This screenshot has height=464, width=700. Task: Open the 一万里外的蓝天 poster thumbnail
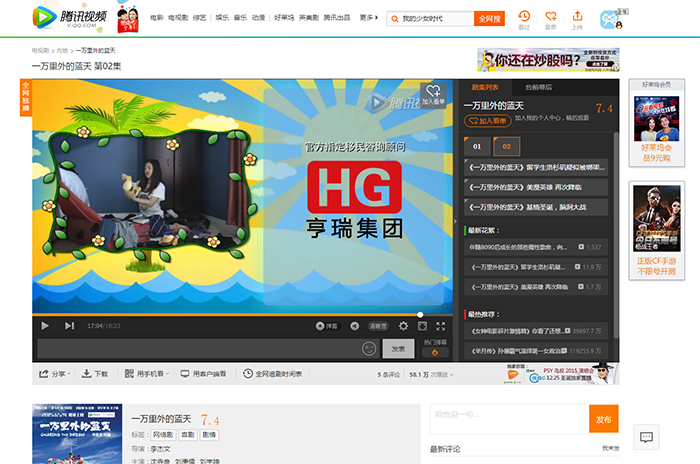tap(77, 434)
